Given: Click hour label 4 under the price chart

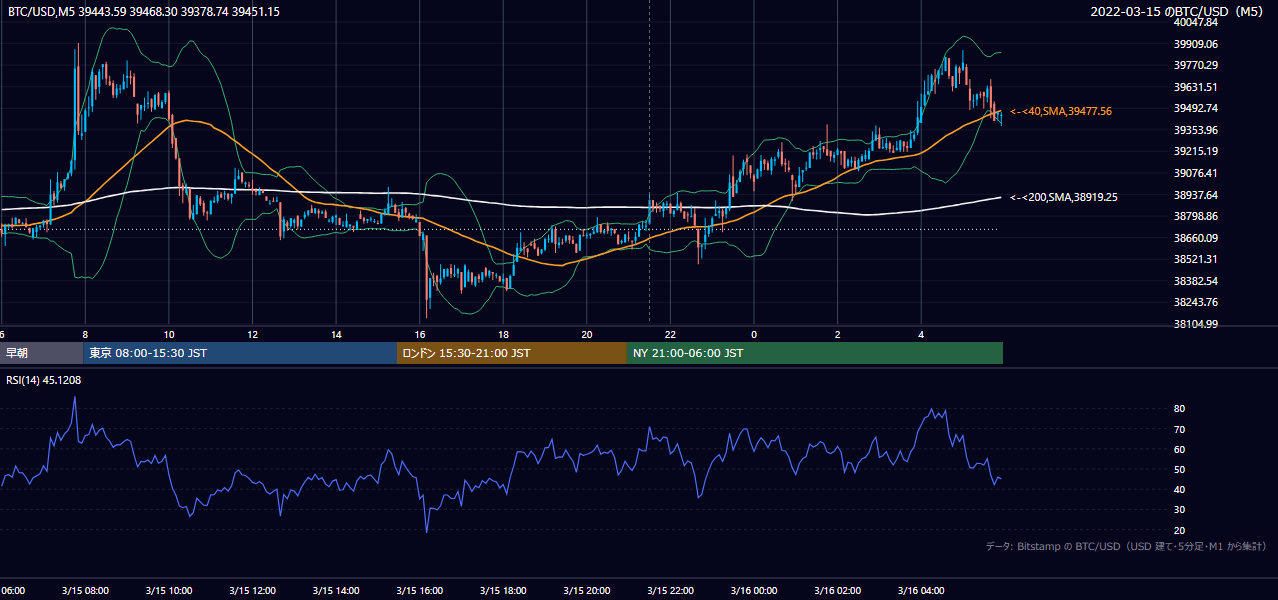Looking at the screenshot, I should pyautogui.click(x=921, y=335).
